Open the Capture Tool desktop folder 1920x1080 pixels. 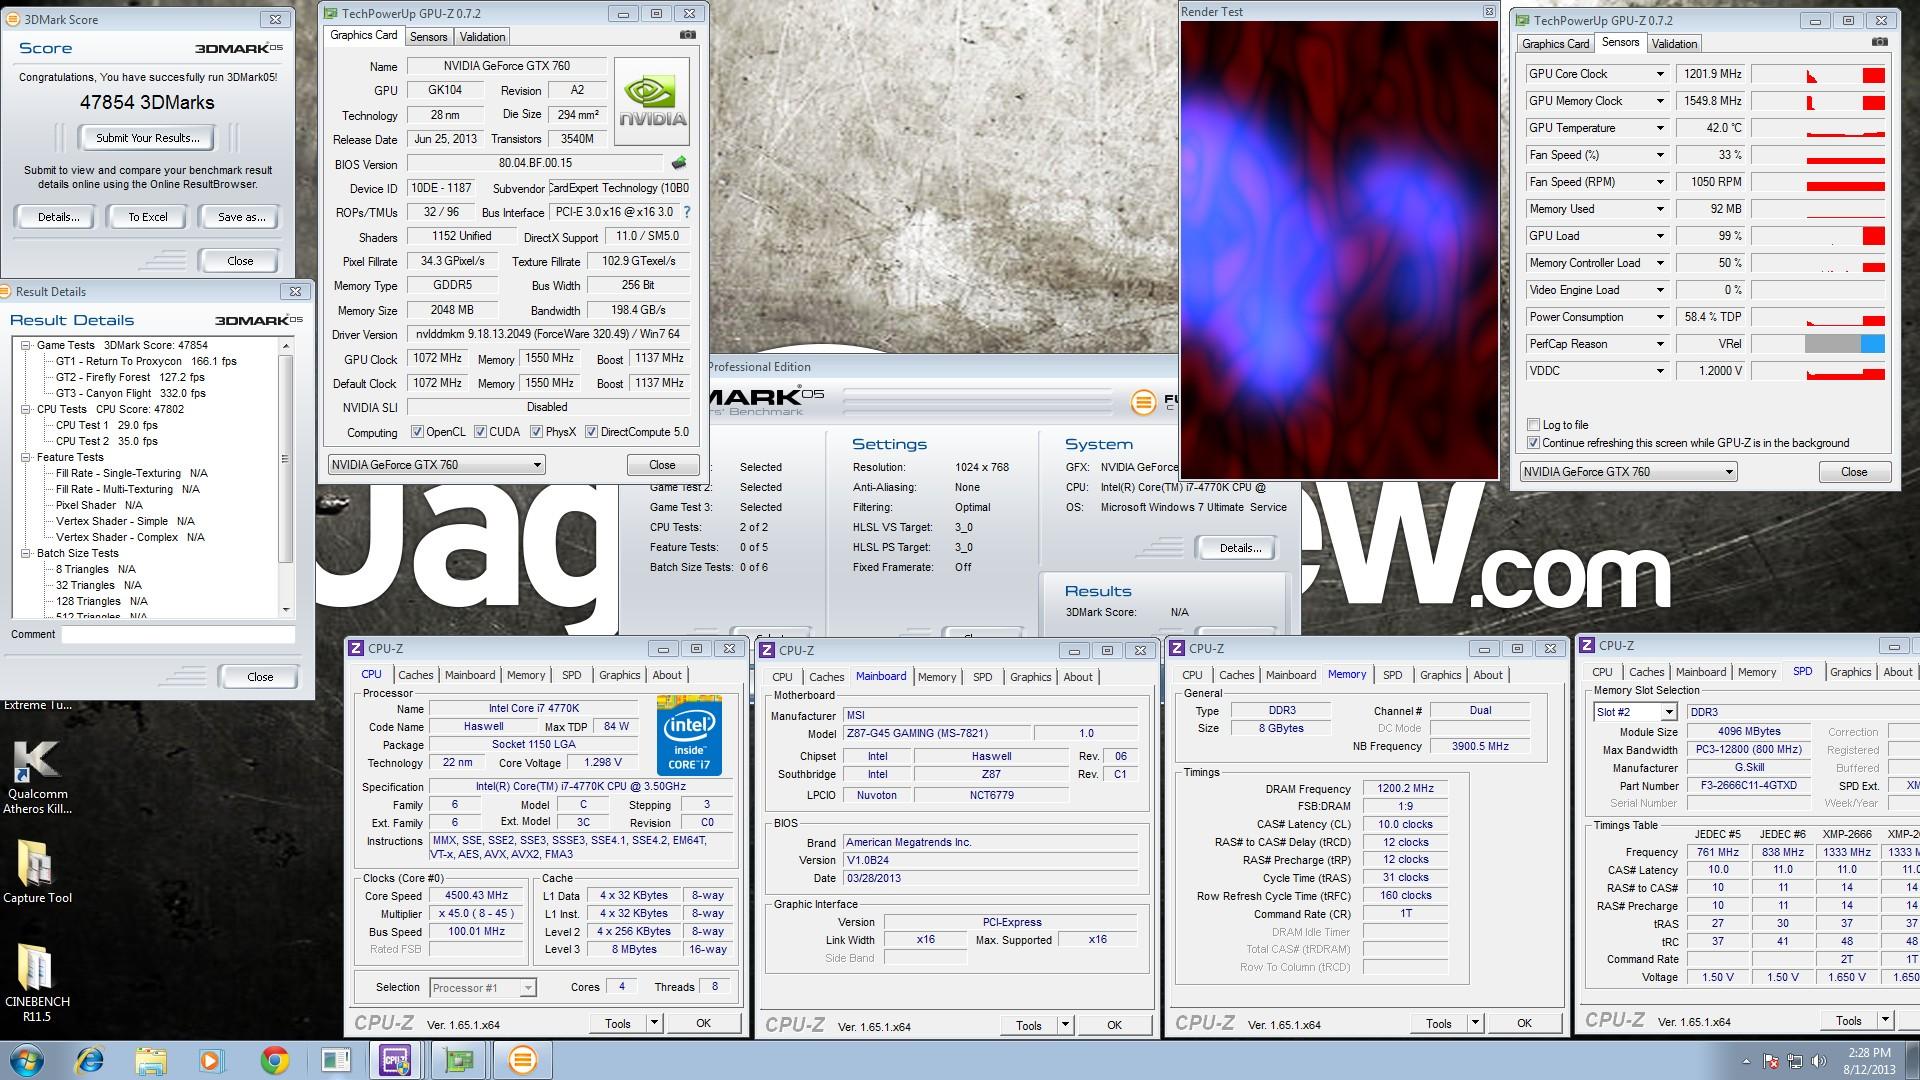(x=37, y=870)
